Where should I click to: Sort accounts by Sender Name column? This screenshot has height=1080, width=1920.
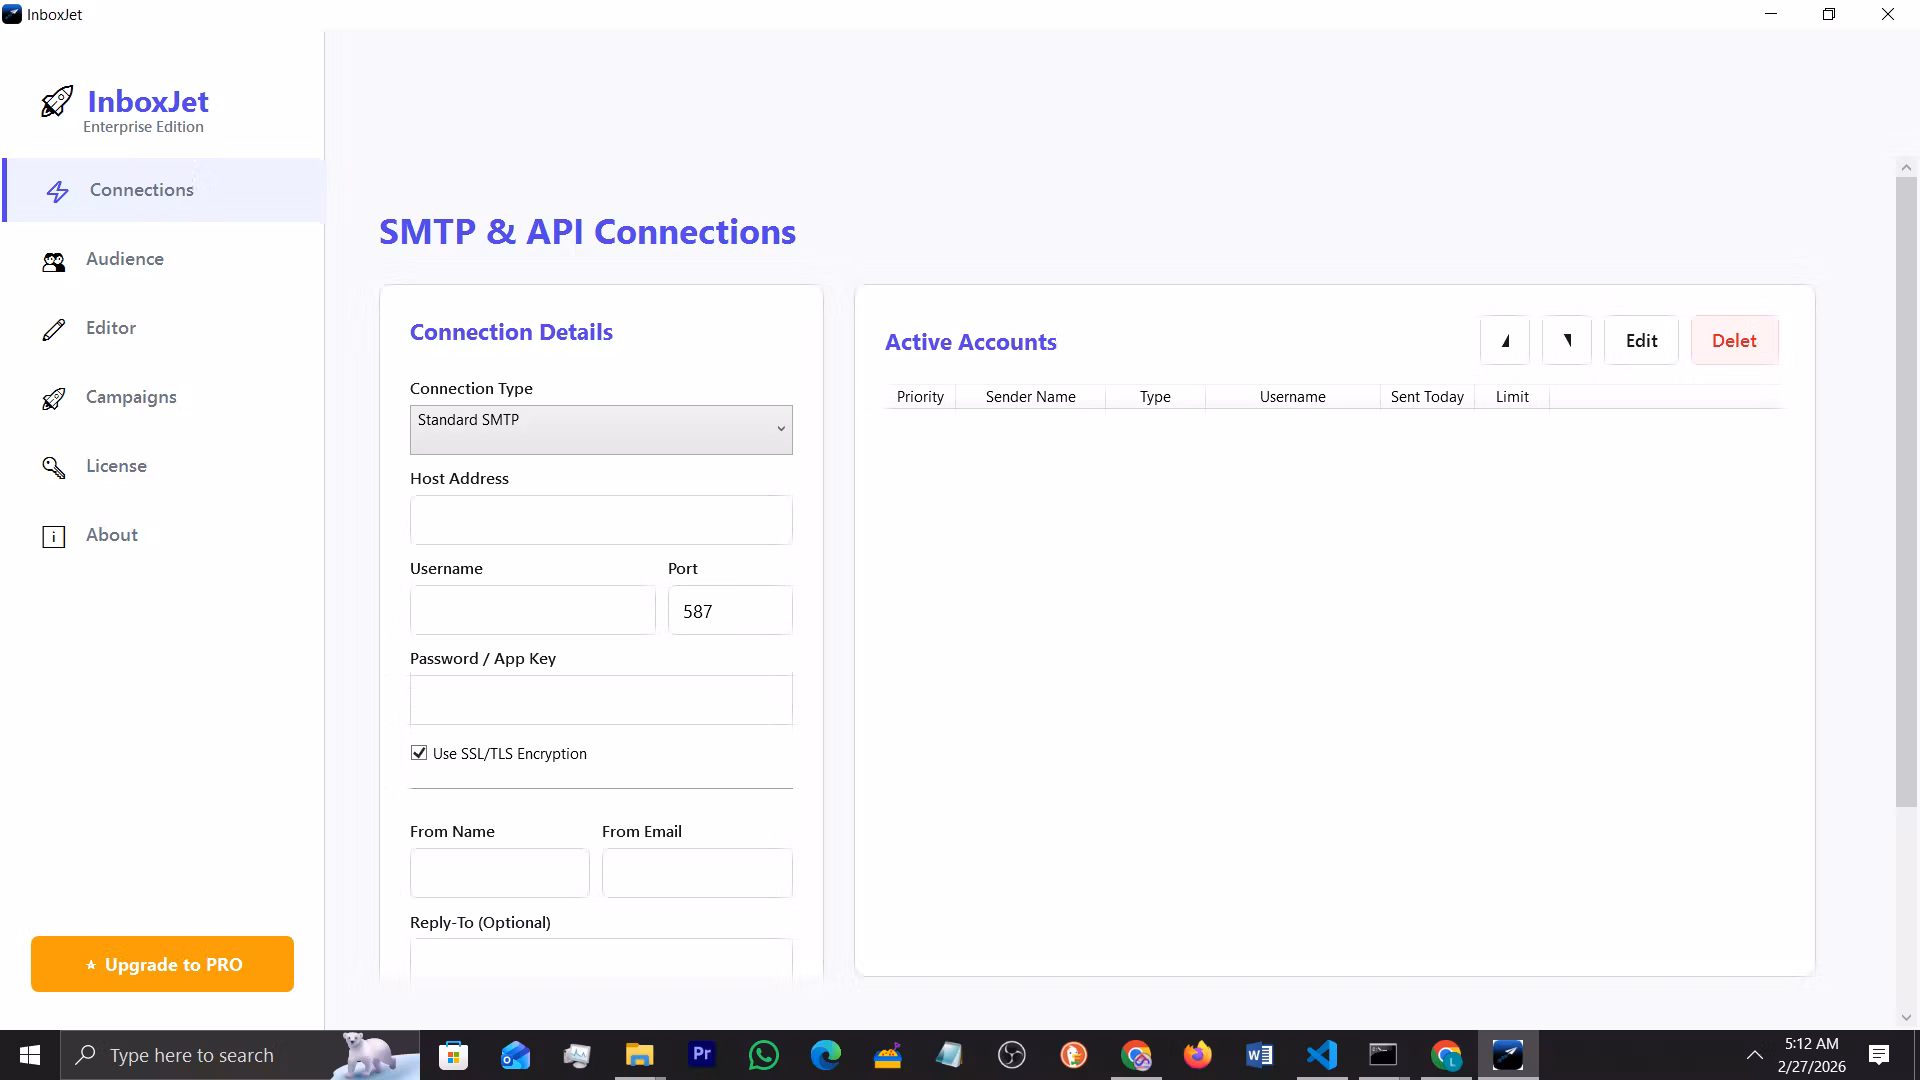click(x=1030, y=397)
